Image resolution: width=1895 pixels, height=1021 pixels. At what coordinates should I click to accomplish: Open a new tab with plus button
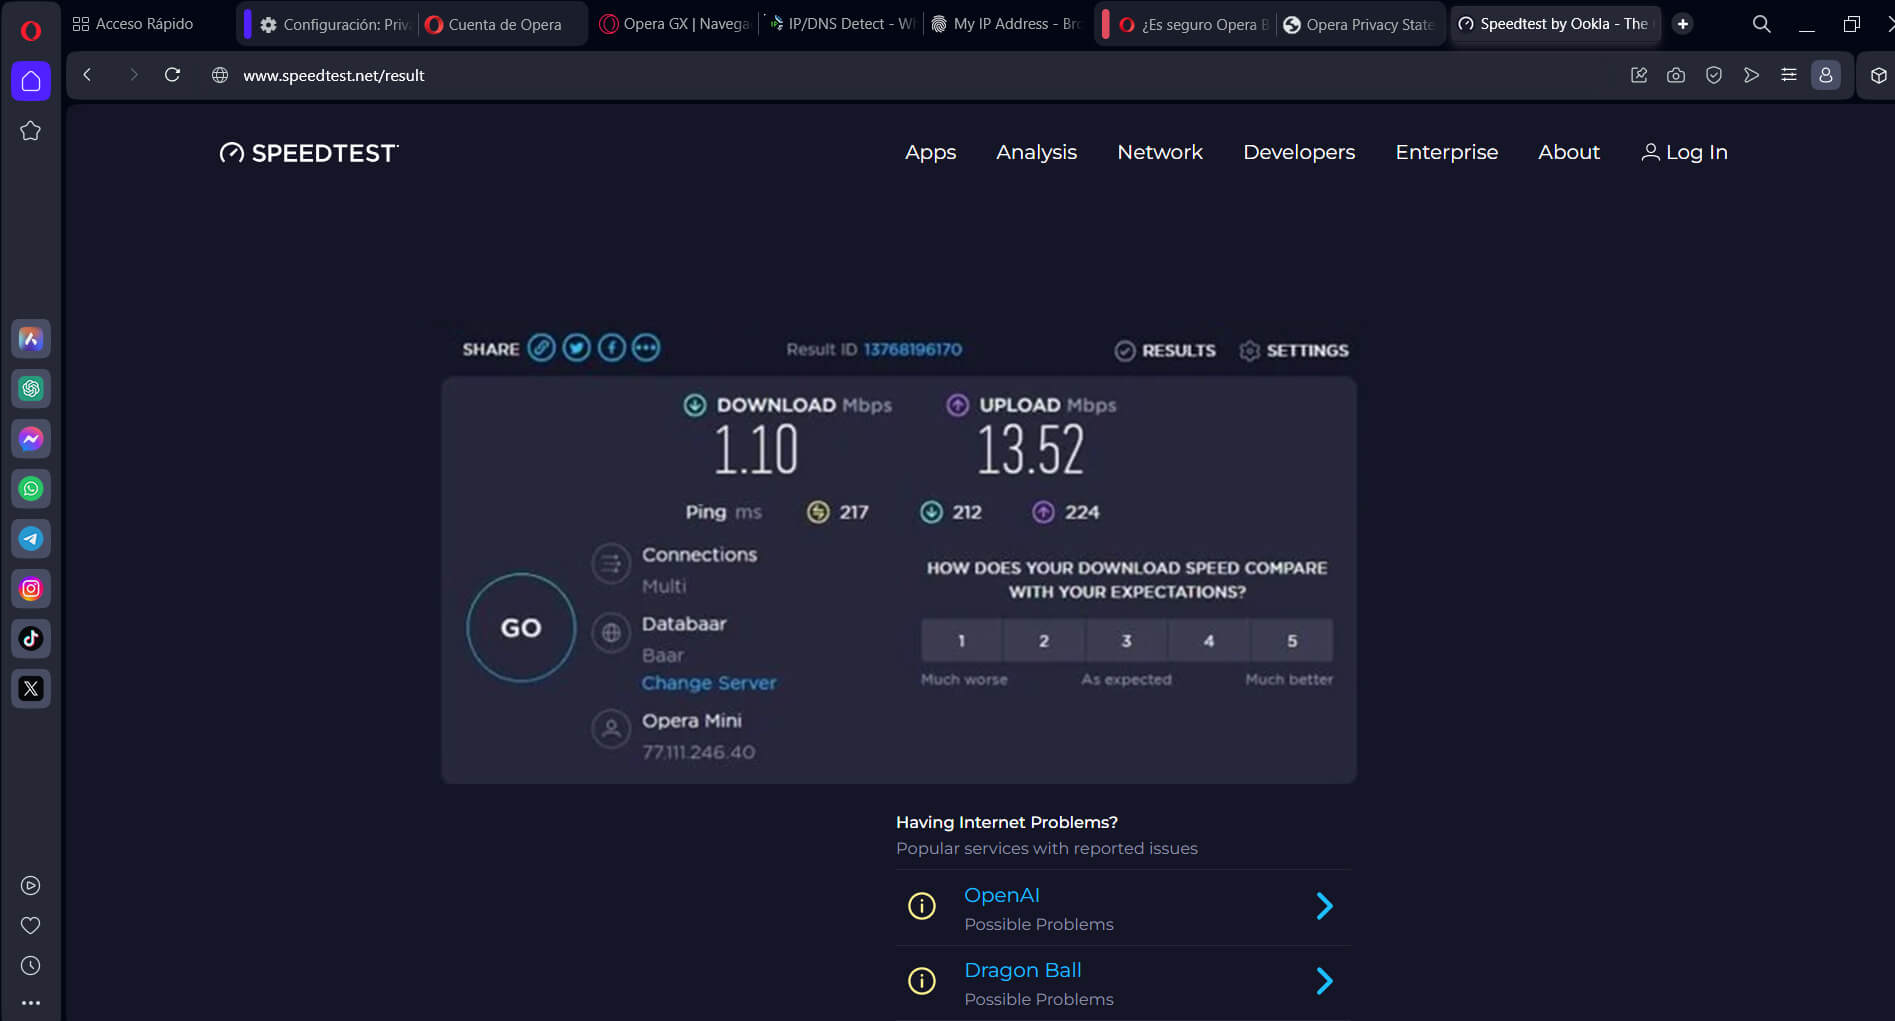pos(1683,24)
